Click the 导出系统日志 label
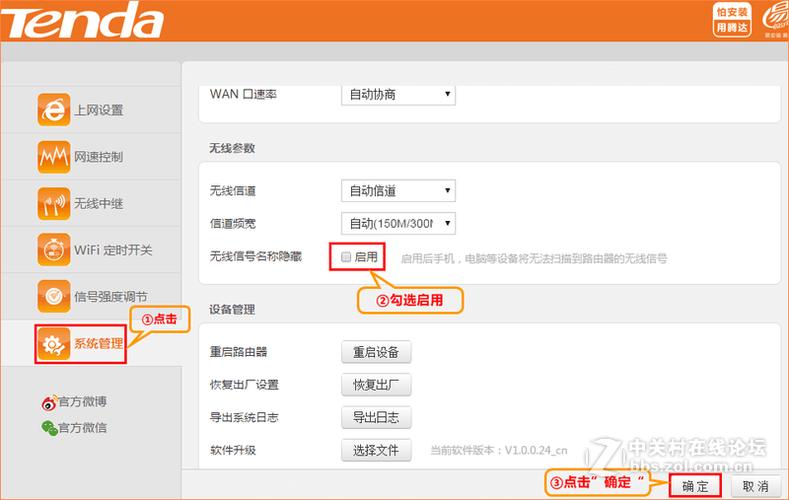Image resolution: width=789 pixels, height=500 pixels. (244, 418)
